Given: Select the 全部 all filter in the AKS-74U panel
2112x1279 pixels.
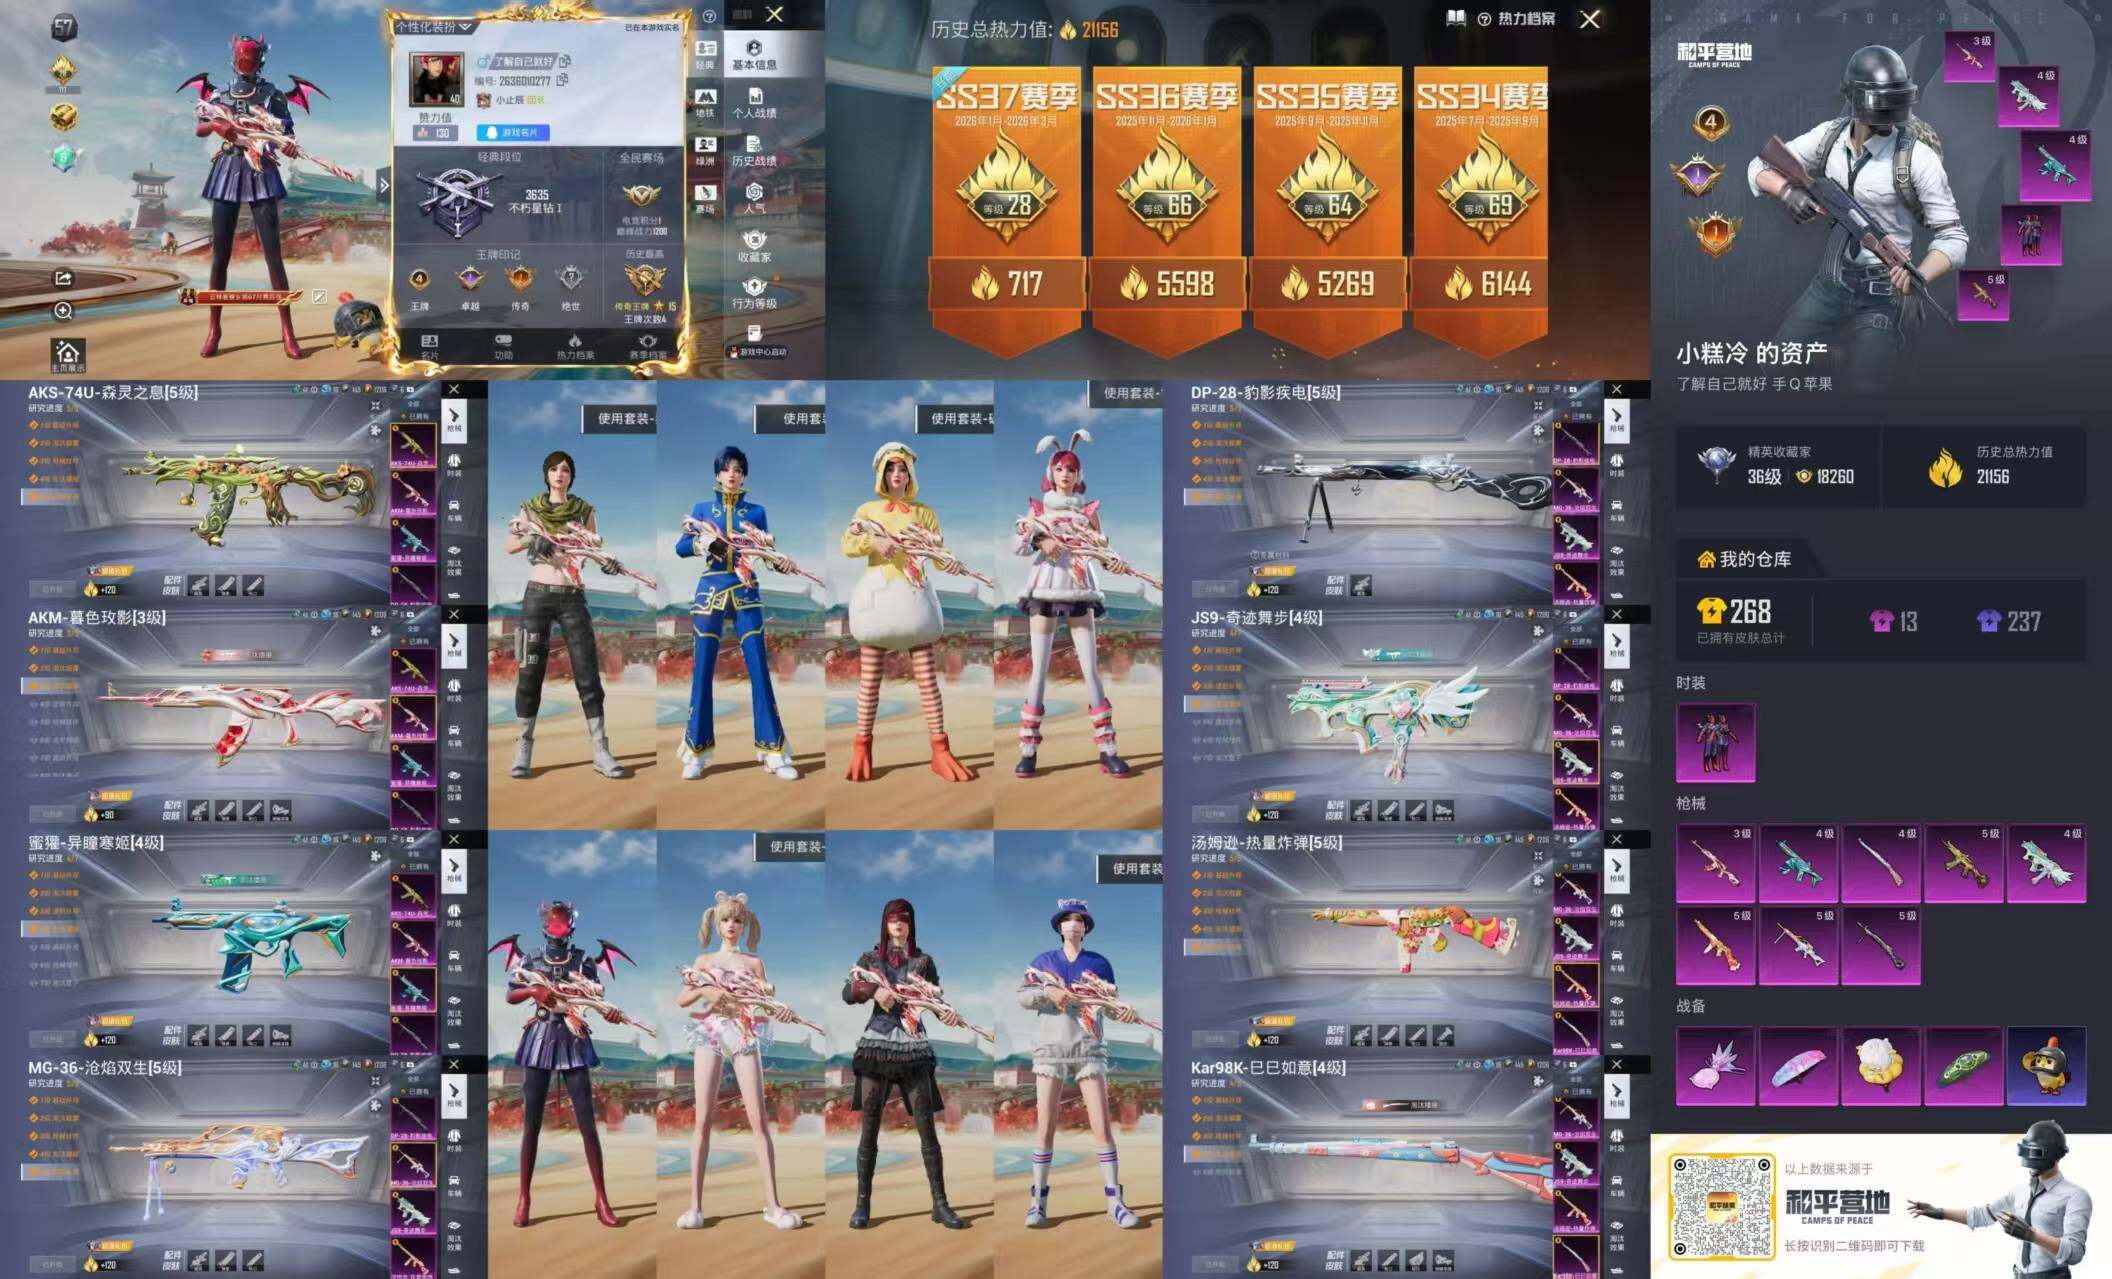Looking at the screenshot, I should coord(413,404).
